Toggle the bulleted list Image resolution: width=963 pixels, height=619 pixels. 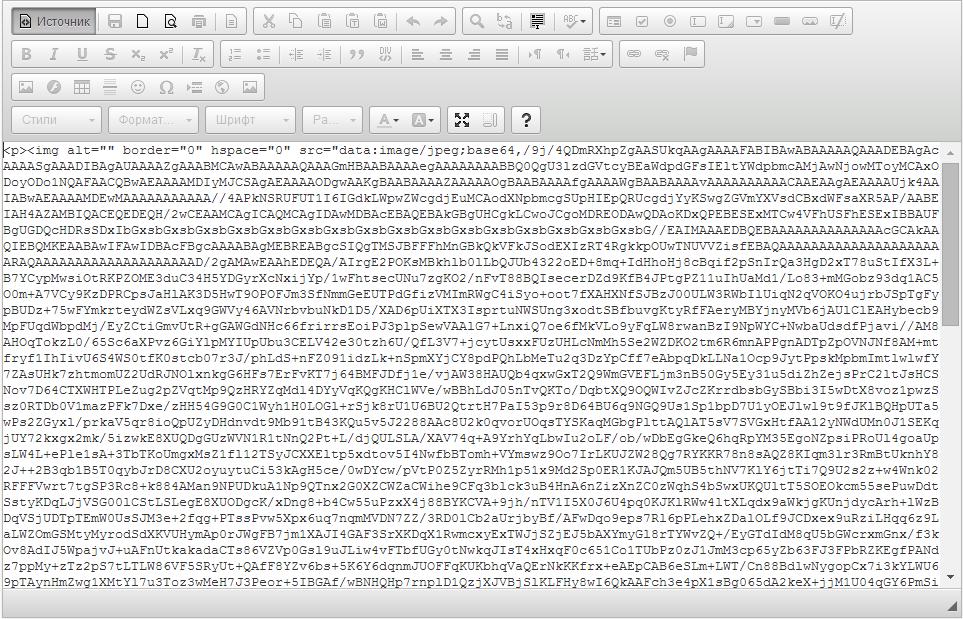263,54
